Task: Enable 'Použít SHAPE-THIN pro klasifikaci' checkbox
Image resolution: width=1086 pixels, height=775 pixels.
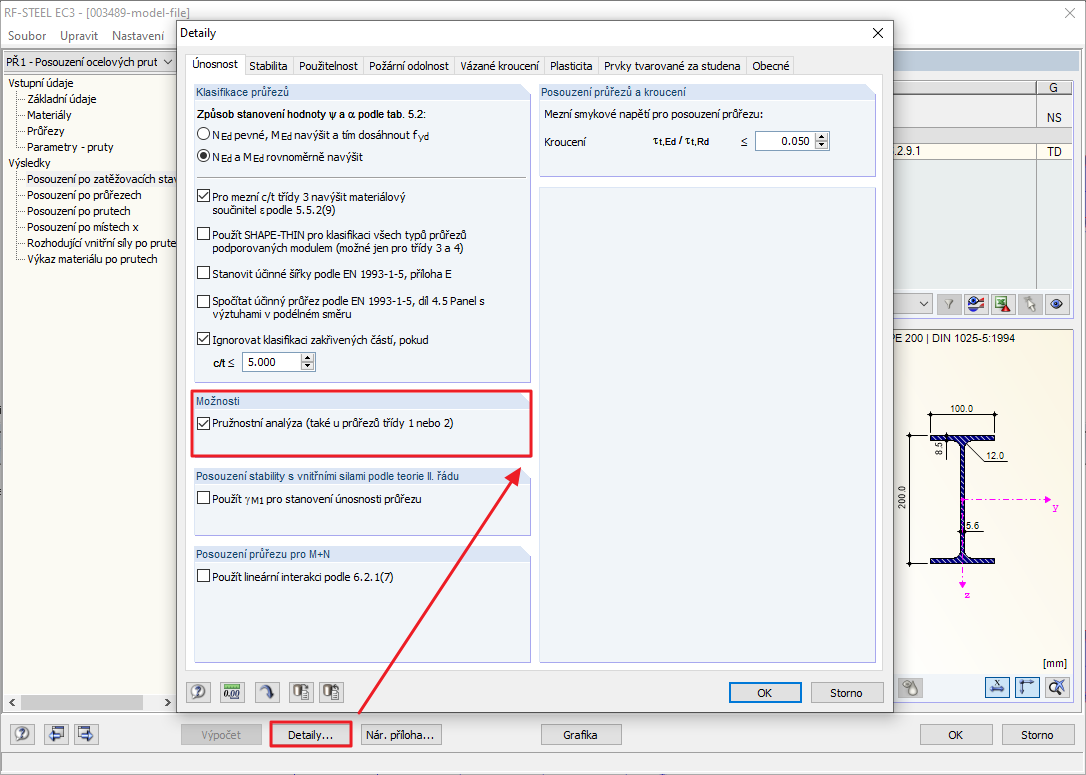Action: 204,234
